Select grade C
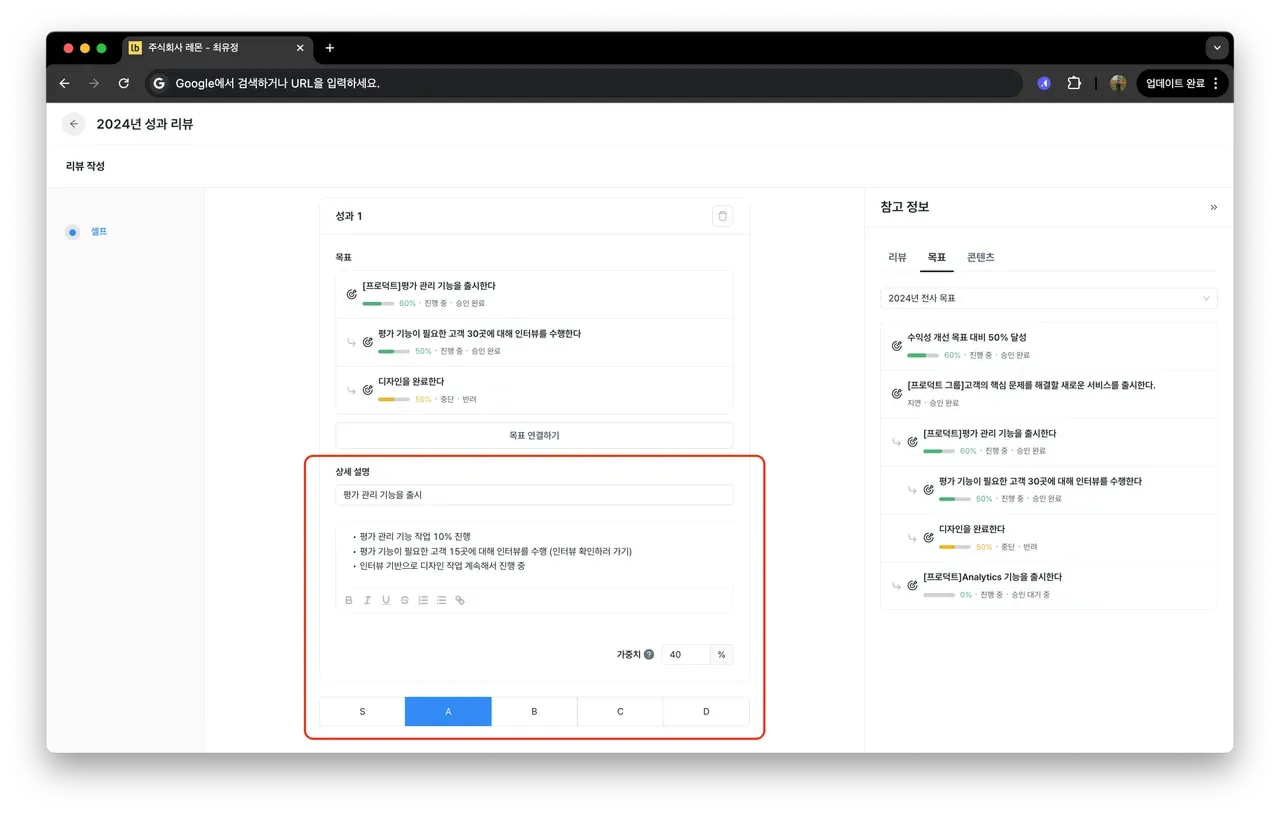The width and height of the screenshot is (1280, 814). 620,711
